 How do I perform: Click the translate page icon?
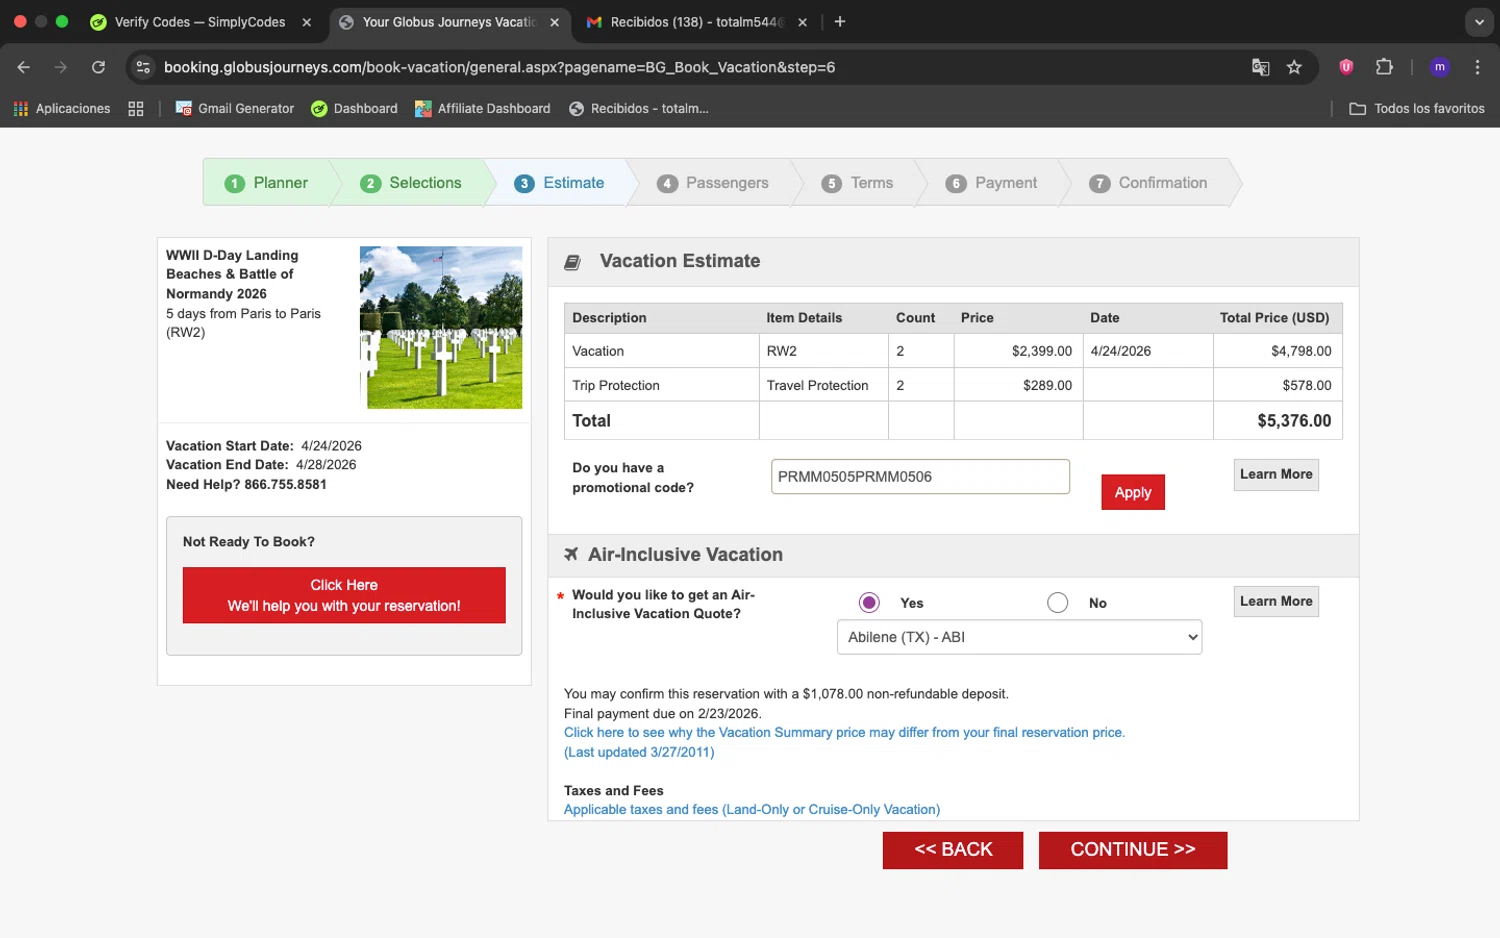(1260, 67)
